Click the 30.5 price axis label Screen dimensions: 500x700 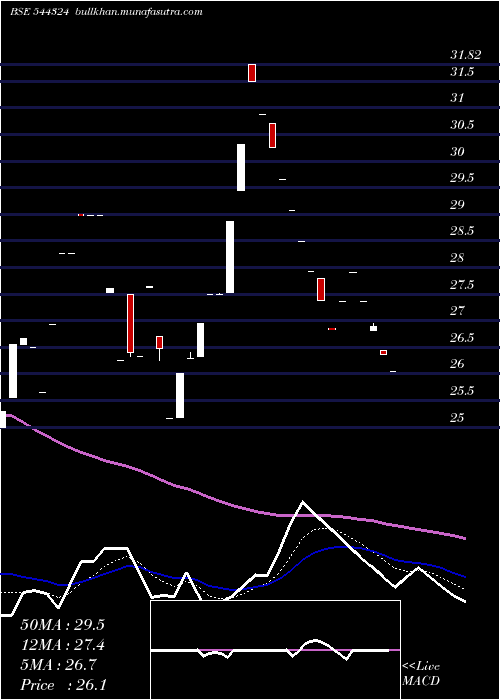point(462,125)
